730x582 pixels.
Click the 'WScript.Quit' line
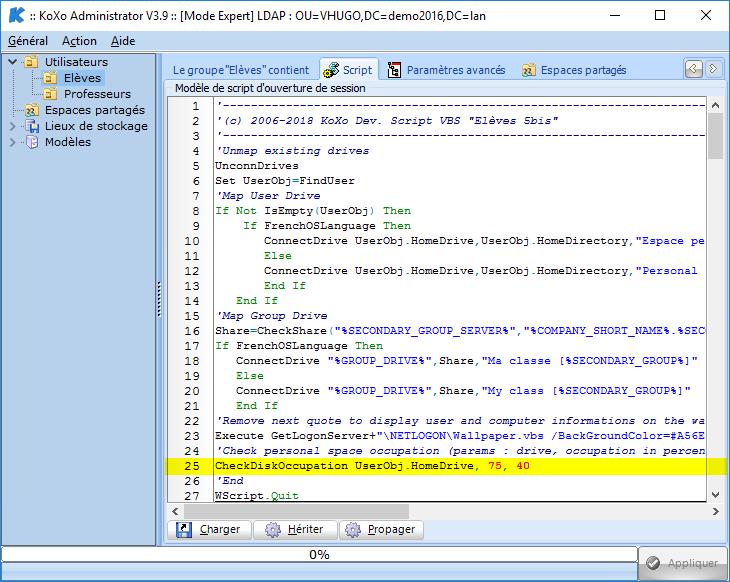pos(257,495)
